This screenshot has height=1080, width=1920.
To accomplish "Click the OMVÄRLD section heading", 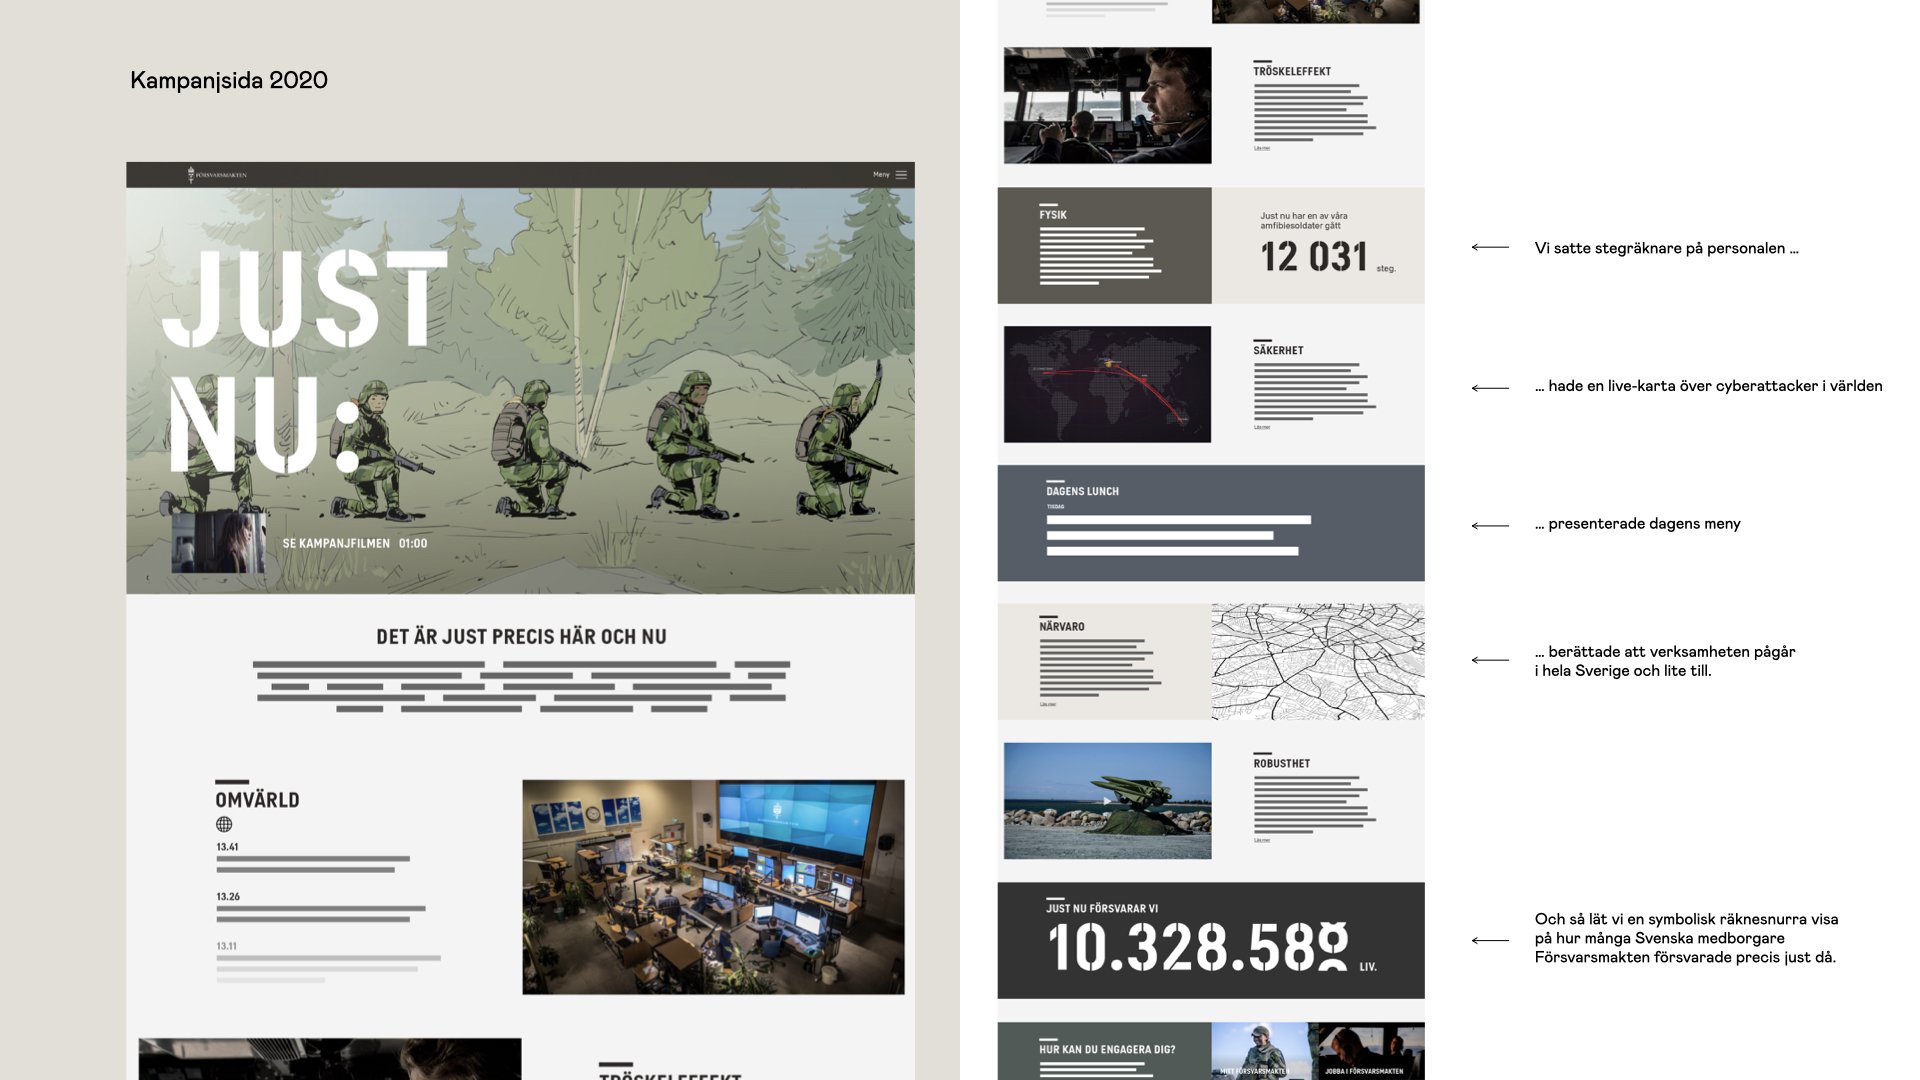I will click(257, 800).
